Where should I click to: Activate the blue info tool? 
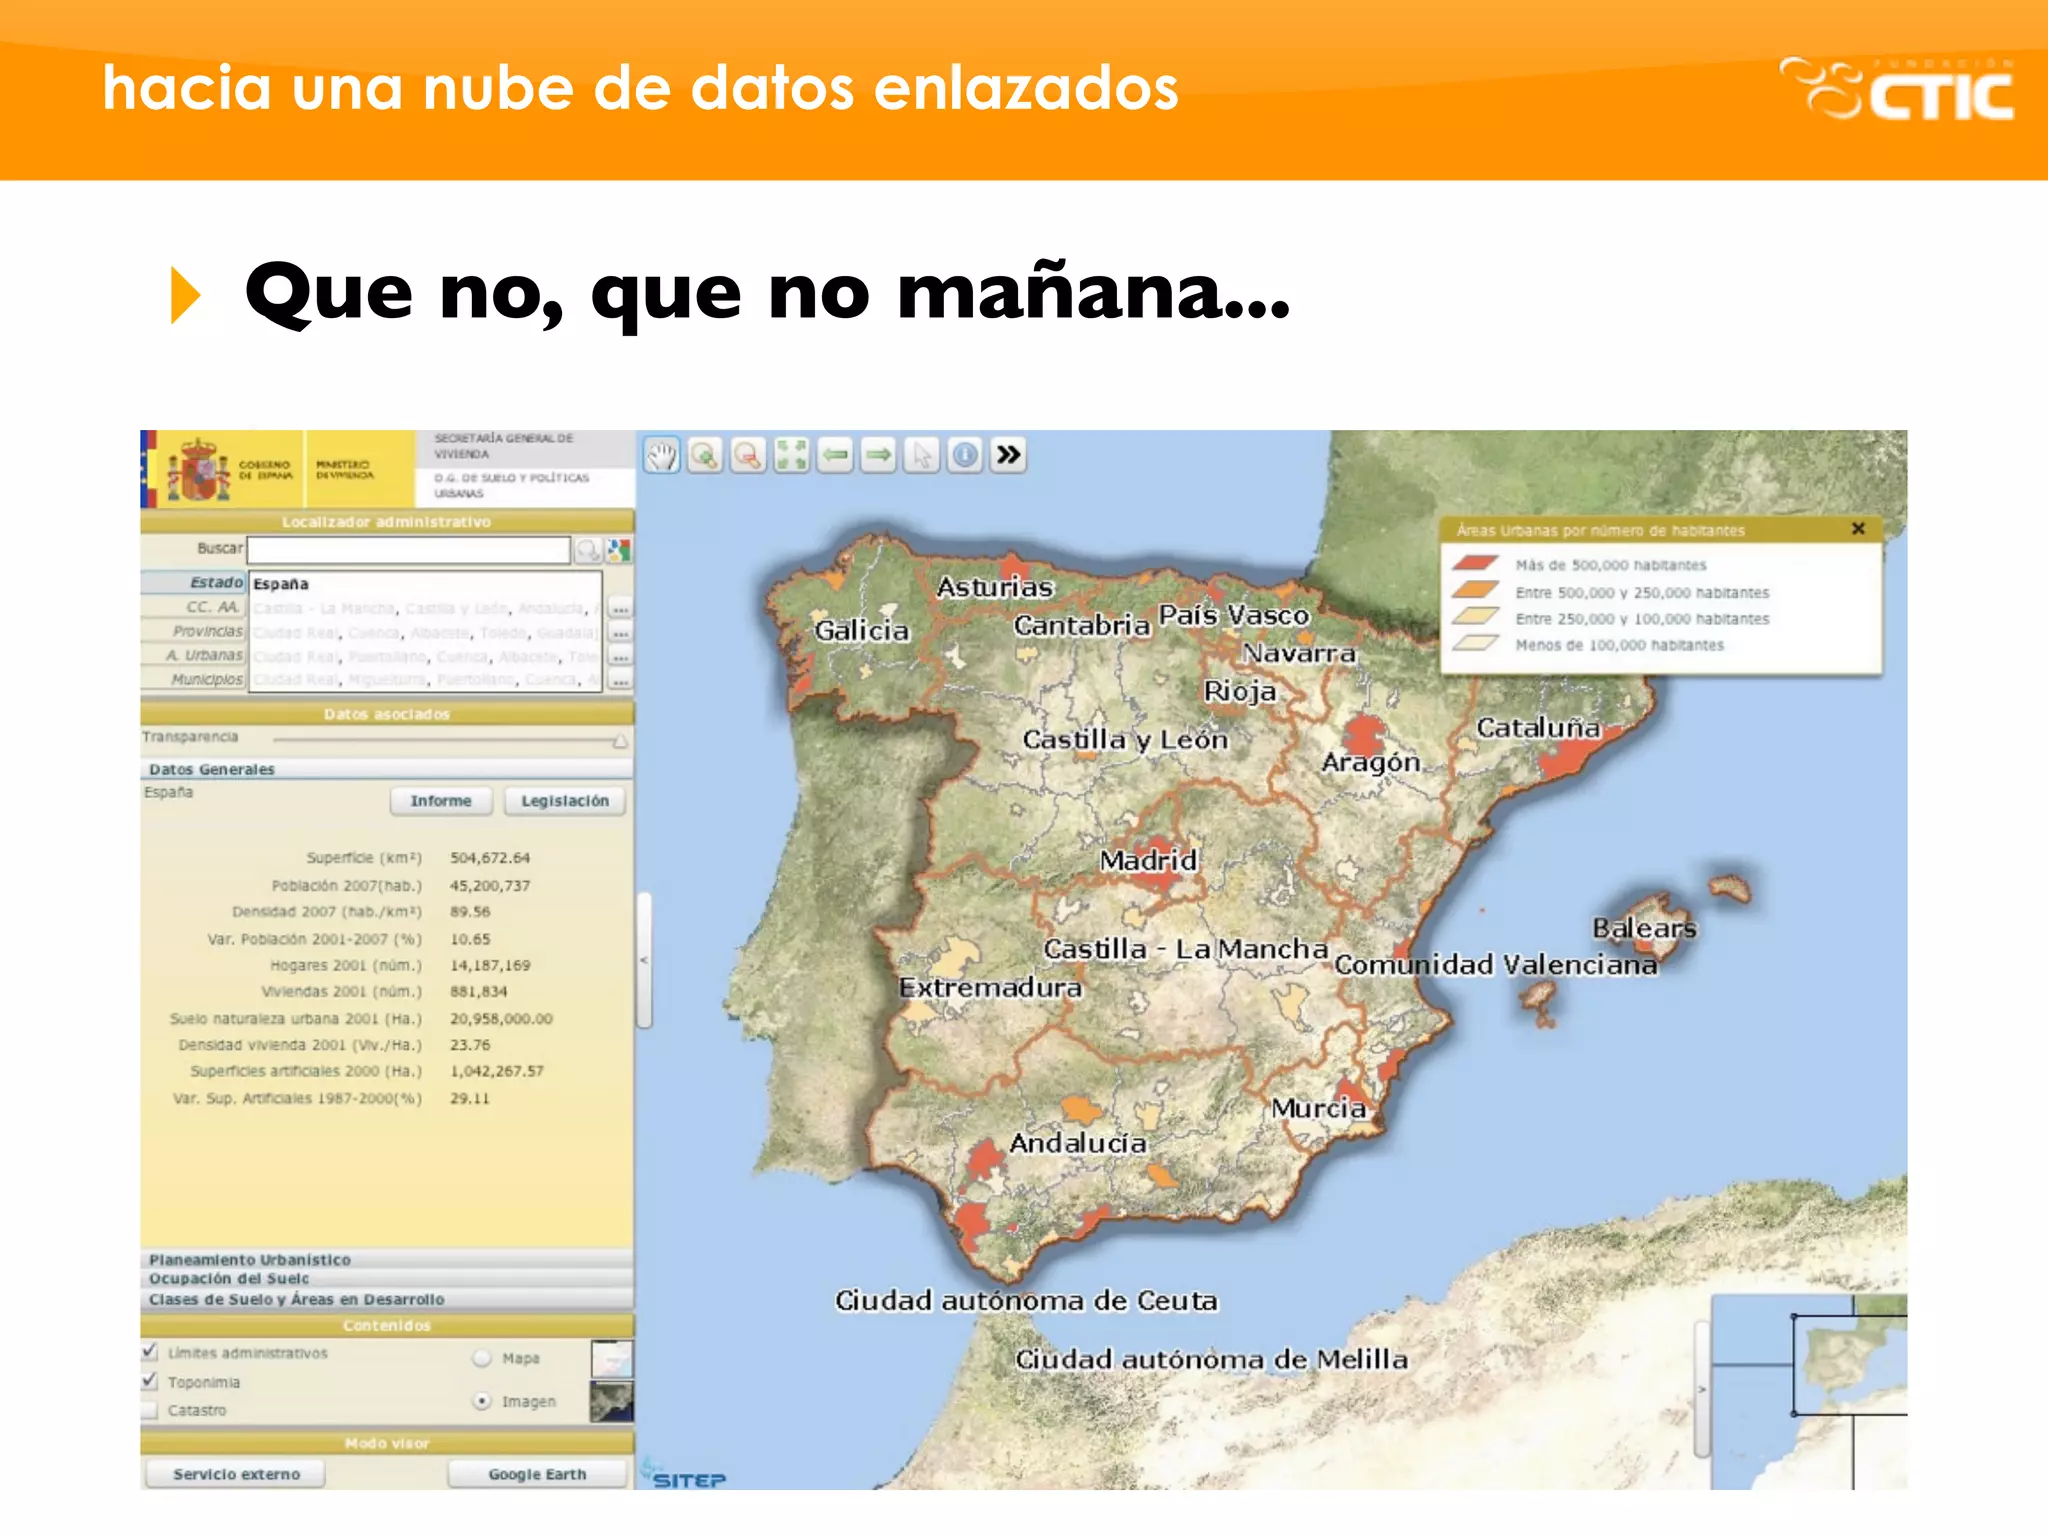pyautogui.click(x=965, y=456)
